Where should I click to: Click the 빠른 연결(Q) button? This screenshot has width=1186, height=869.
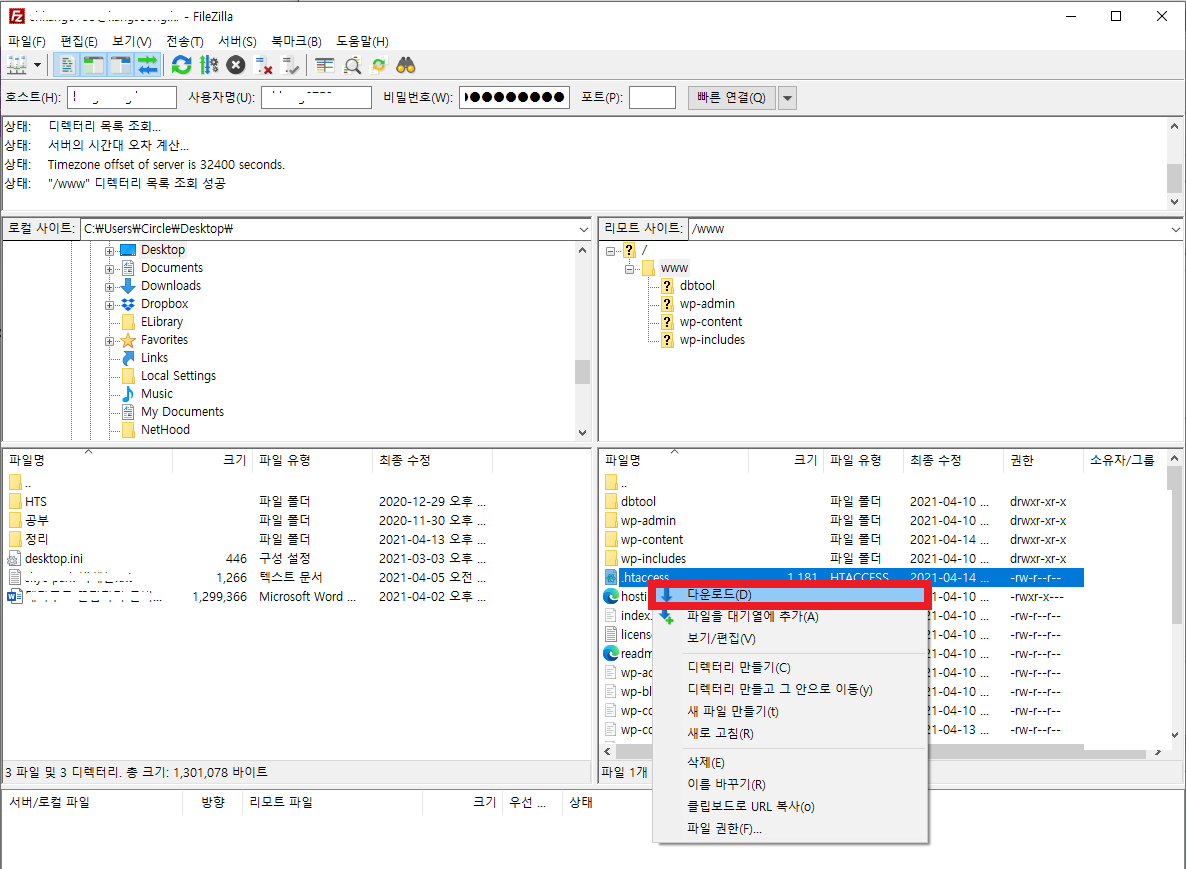(x=732, y=97)
